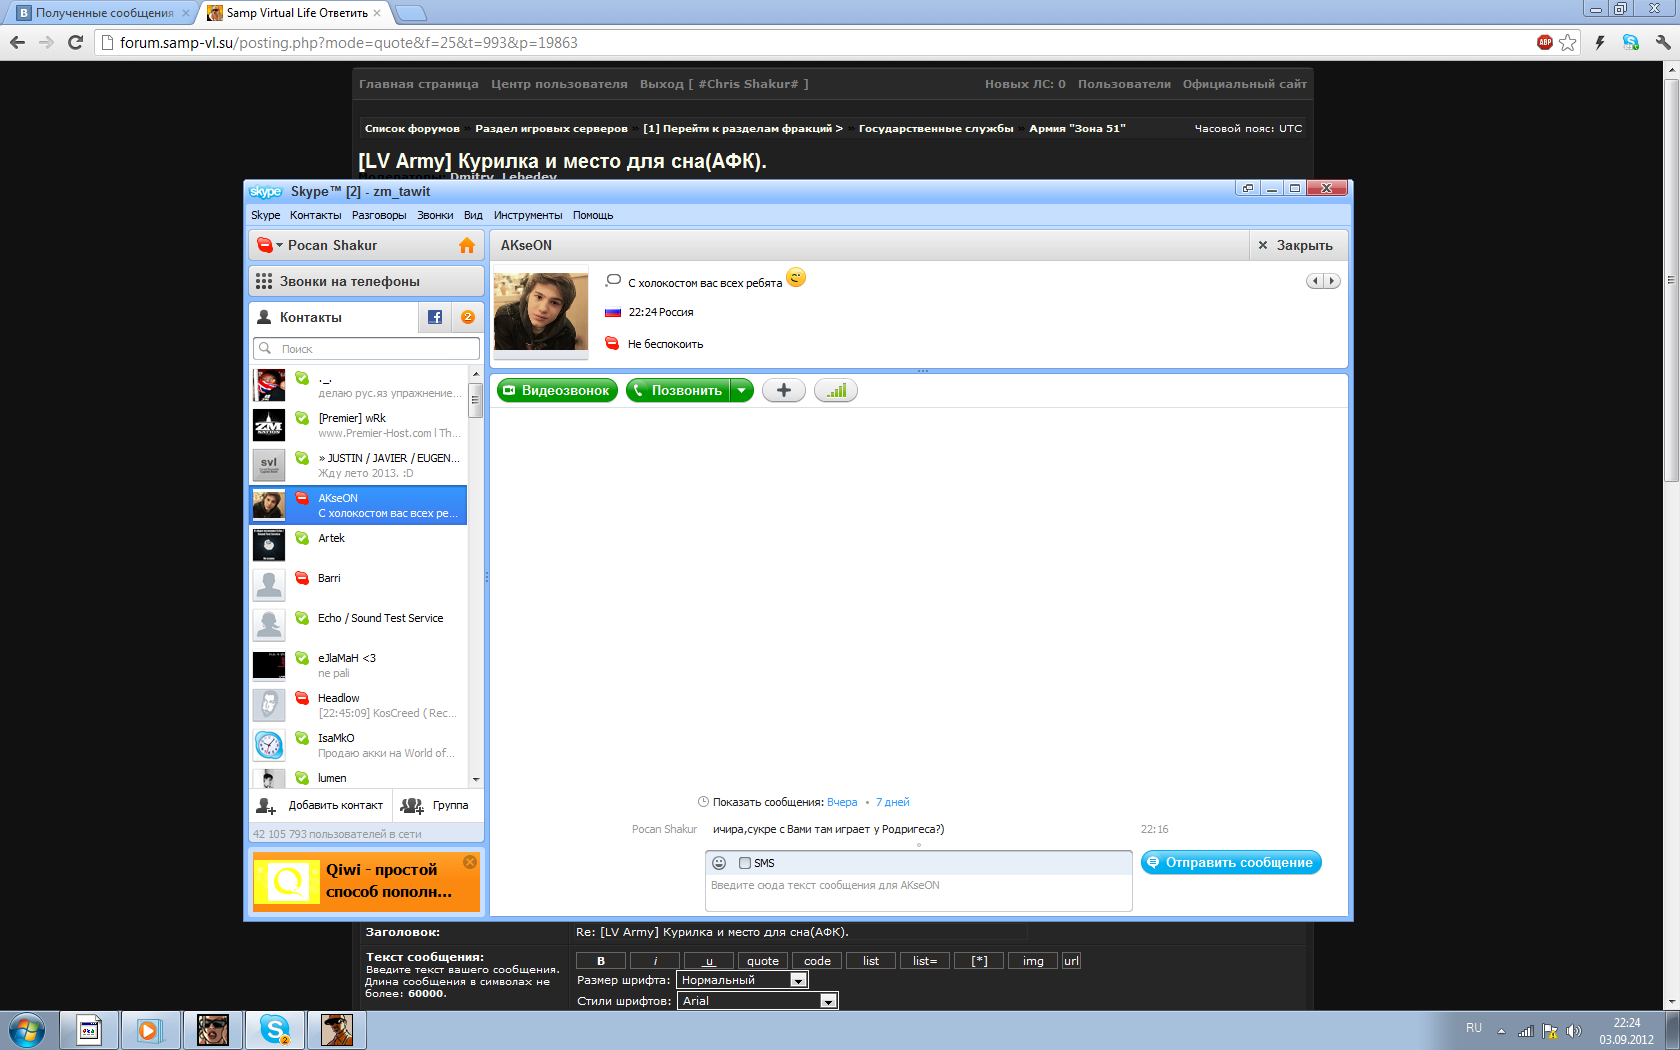Click the create group icon
Viewport: 1680px width, 1050px height.
412,805
